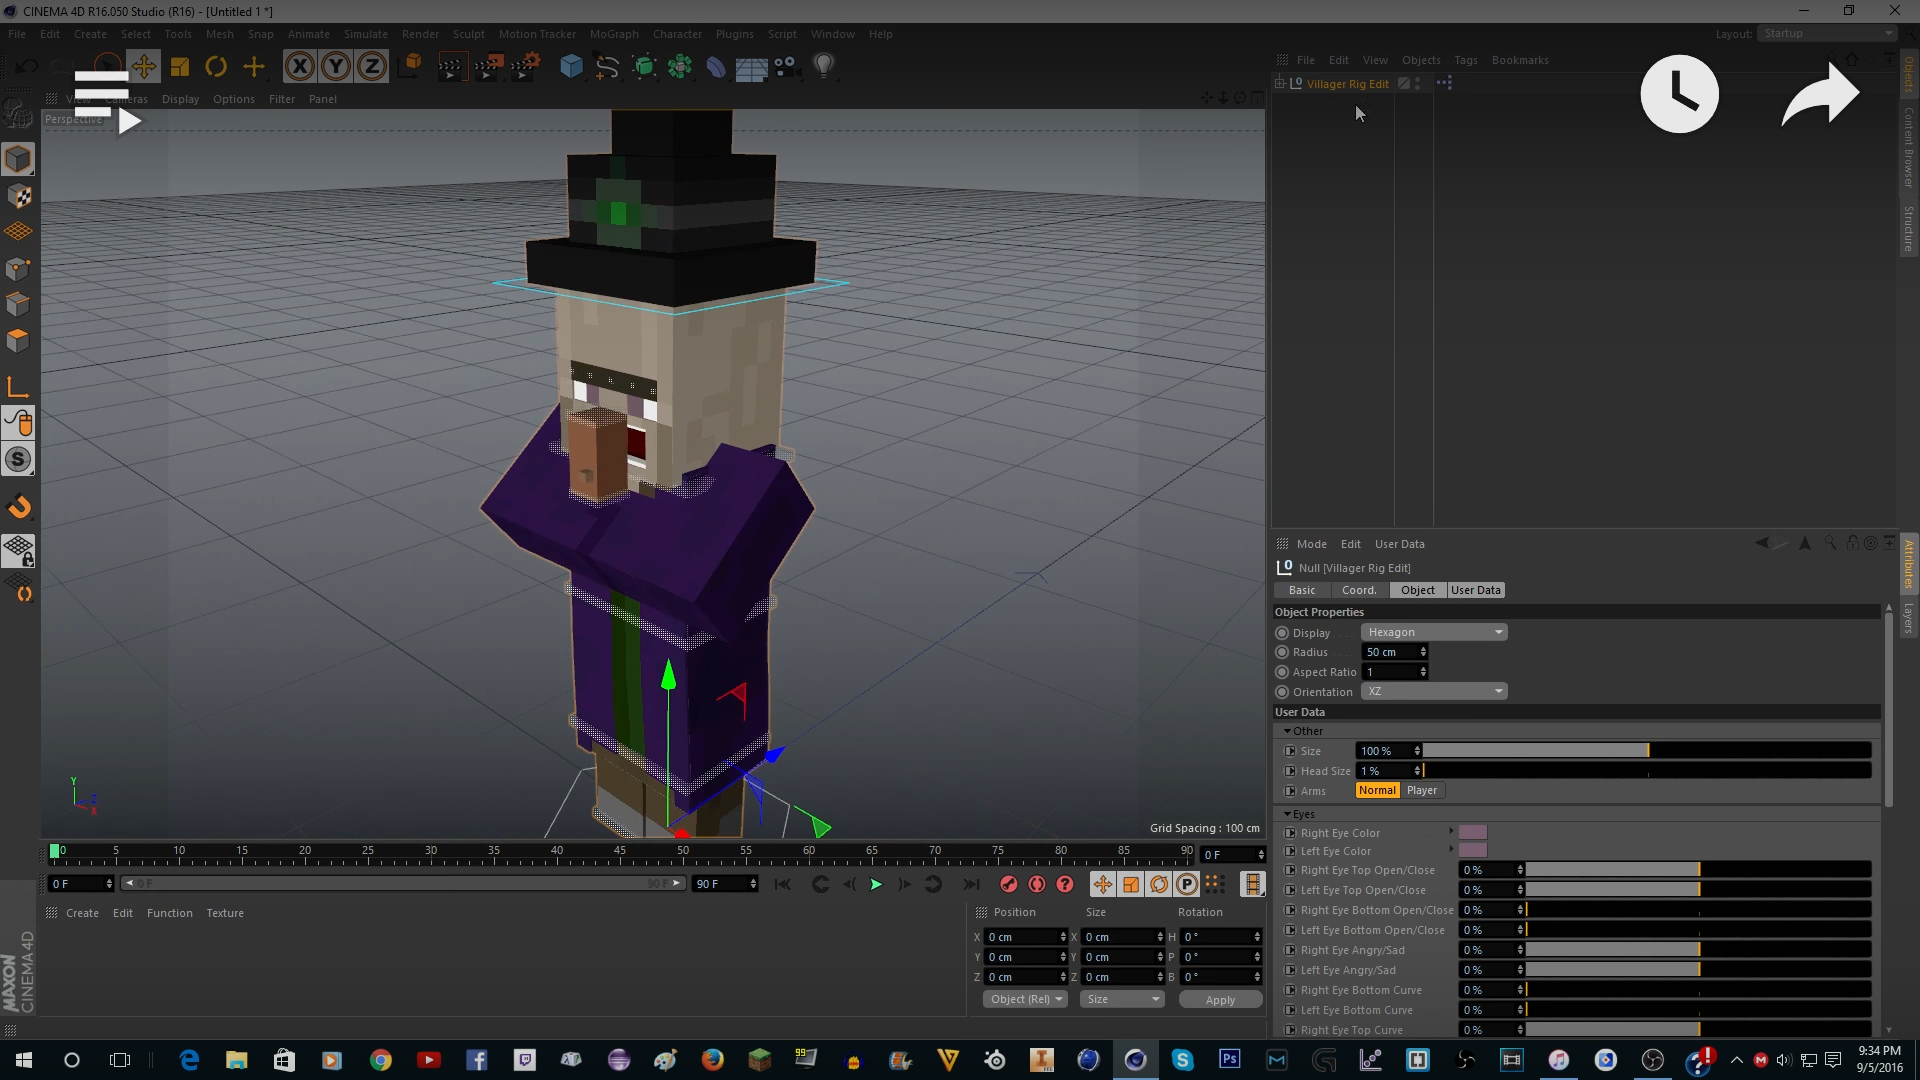Toggle the Aspect Ratio animation dot
Viewport: 1920px width, 1080px height.
[x=1282, y=672]
